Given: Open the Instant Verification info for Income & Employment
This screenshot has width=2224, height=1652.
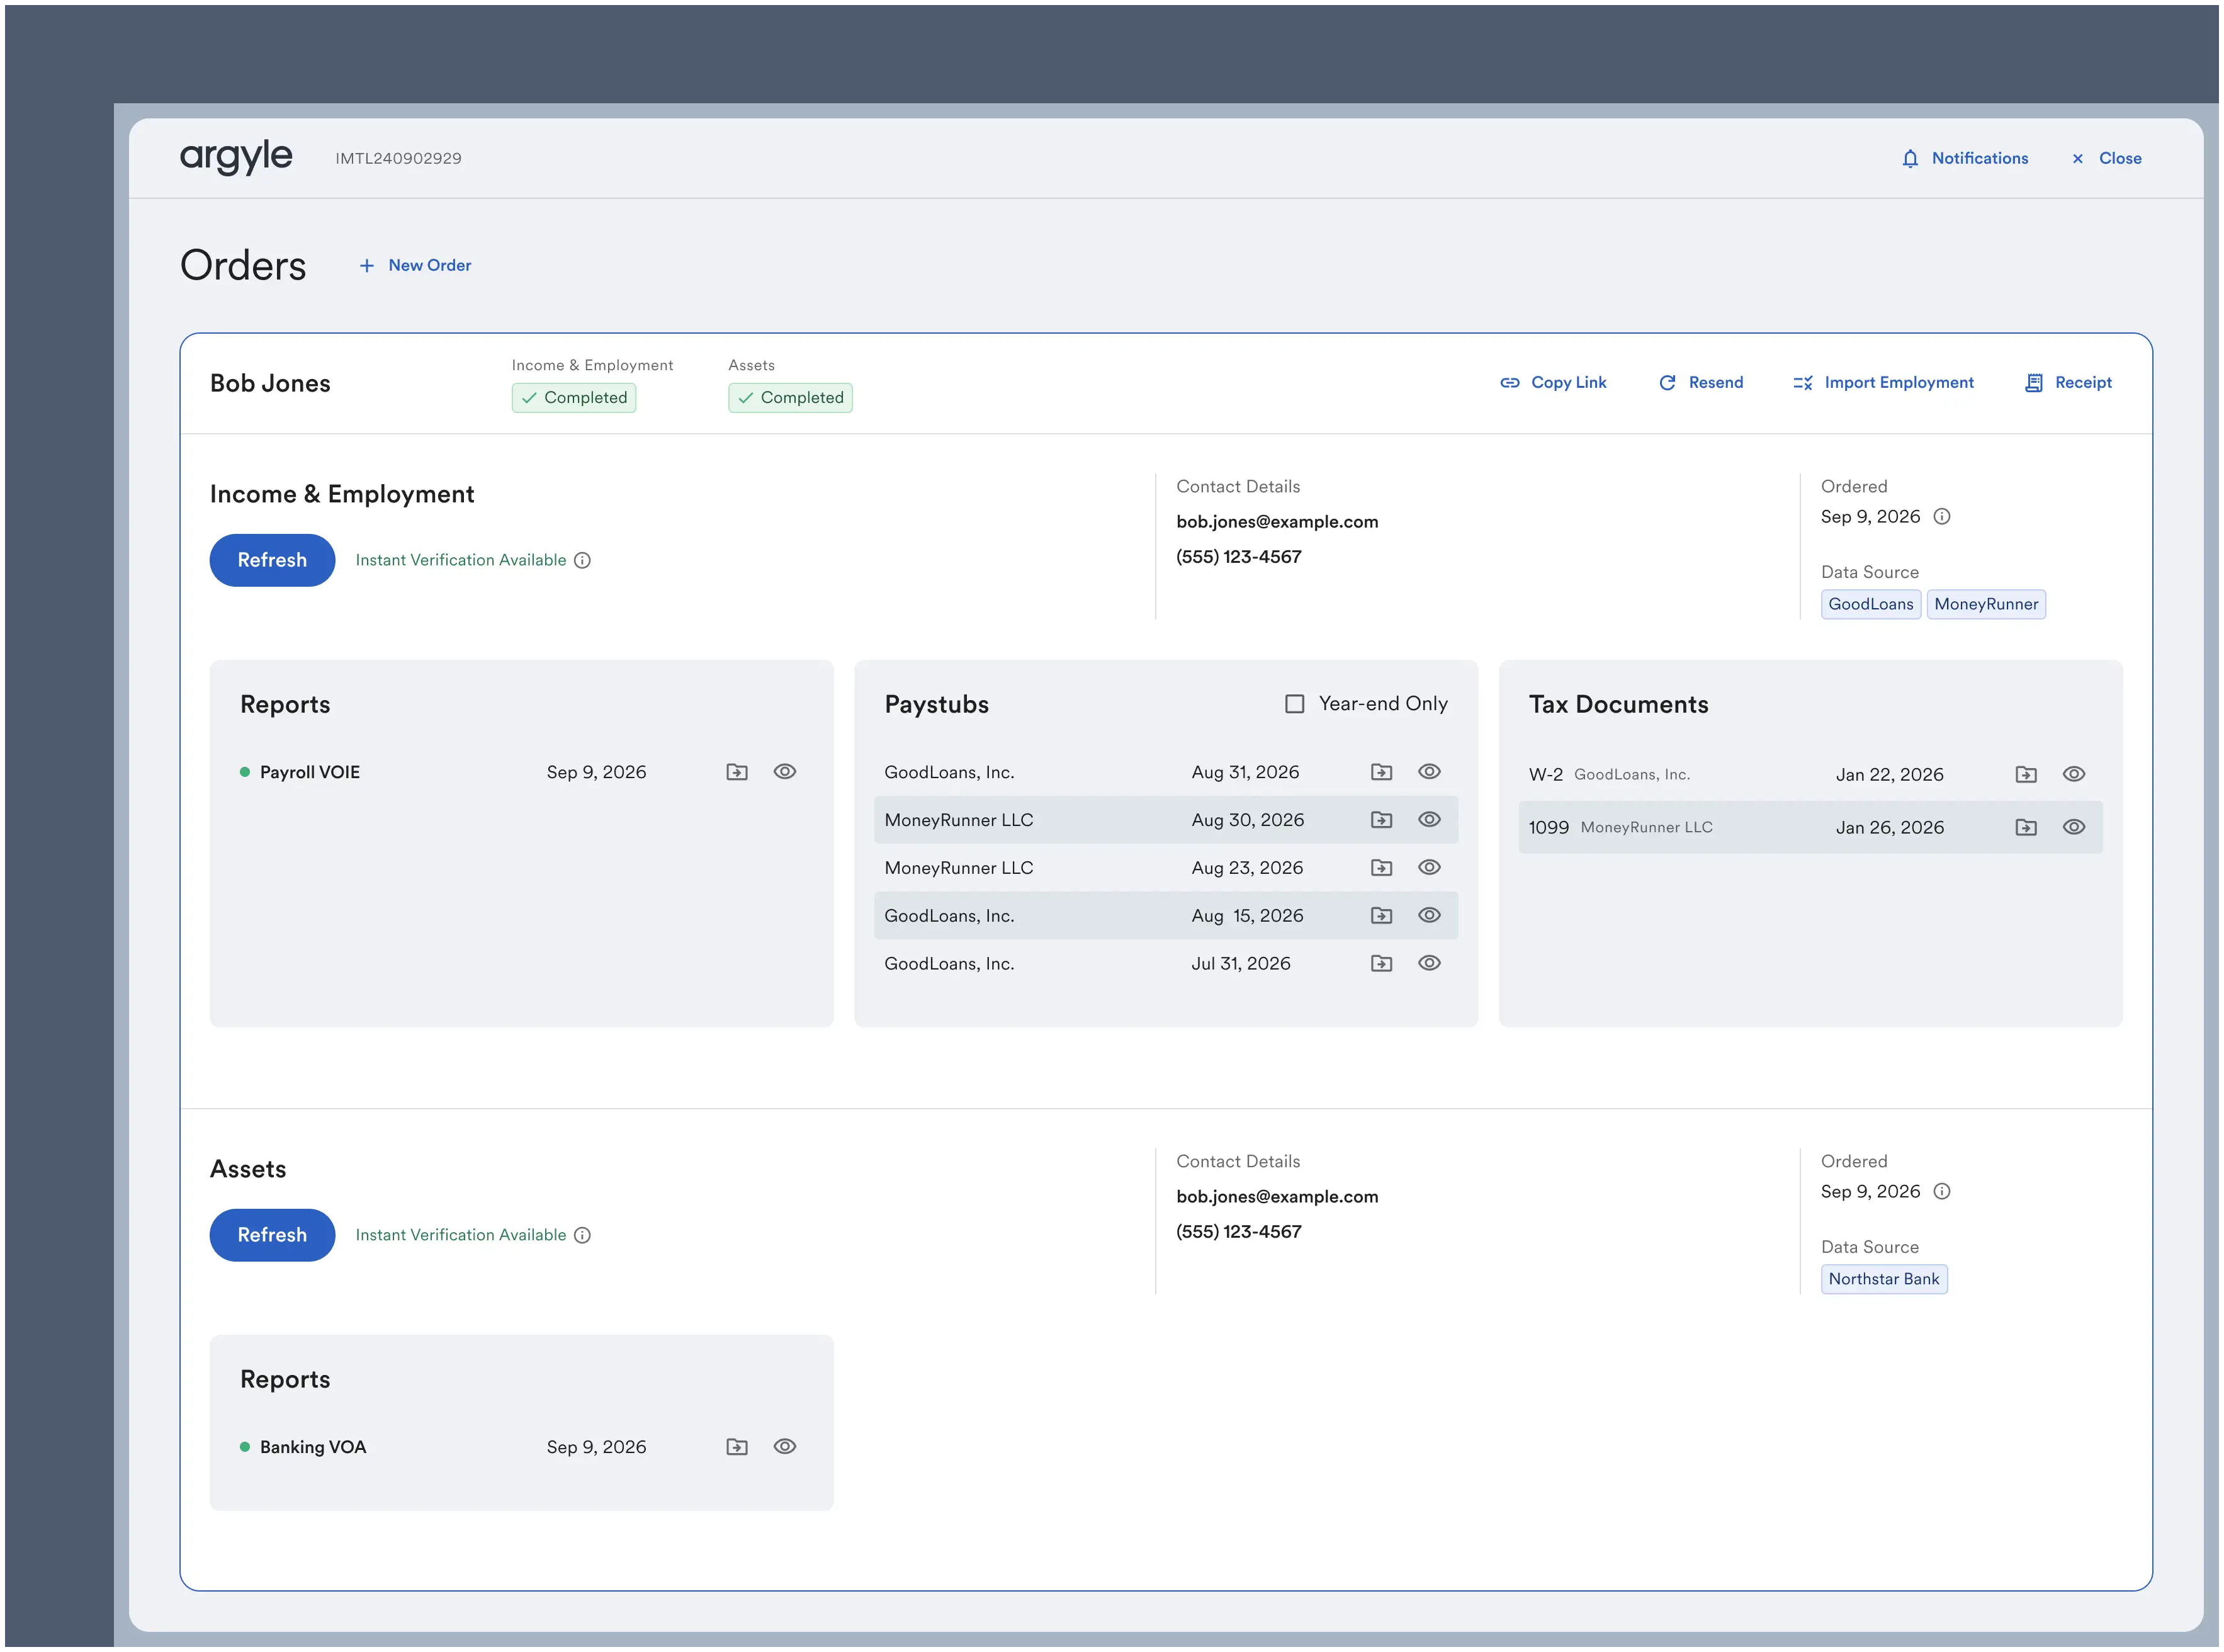Looking at the screenshot, I should coord(583,560).
